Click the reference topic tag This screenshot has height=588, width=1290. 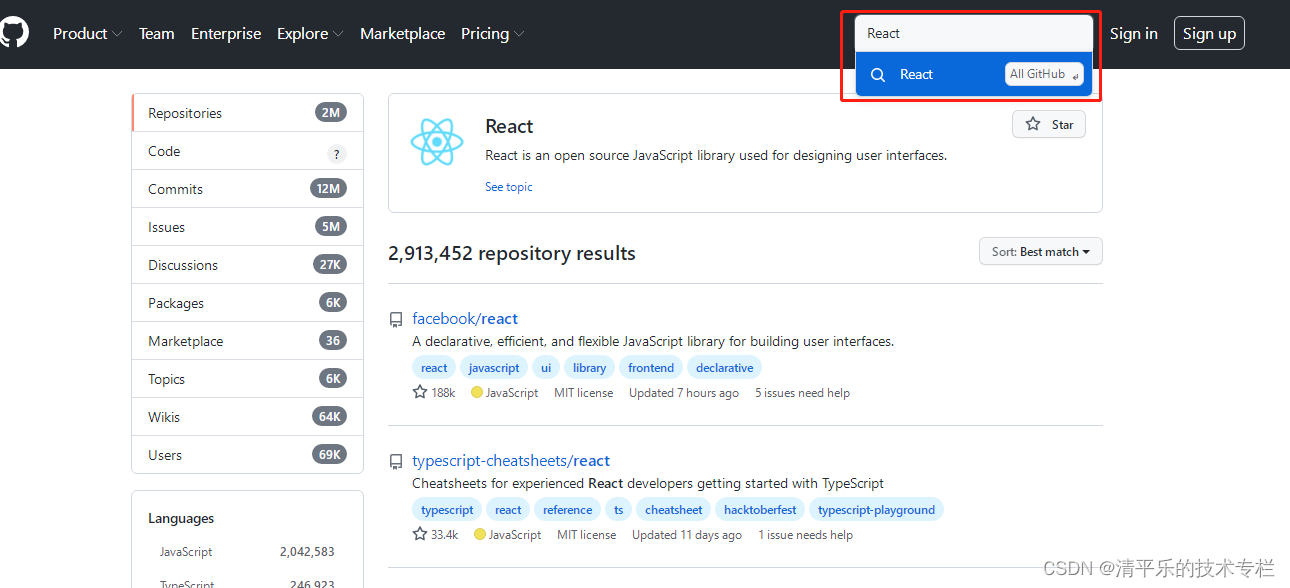567,510
